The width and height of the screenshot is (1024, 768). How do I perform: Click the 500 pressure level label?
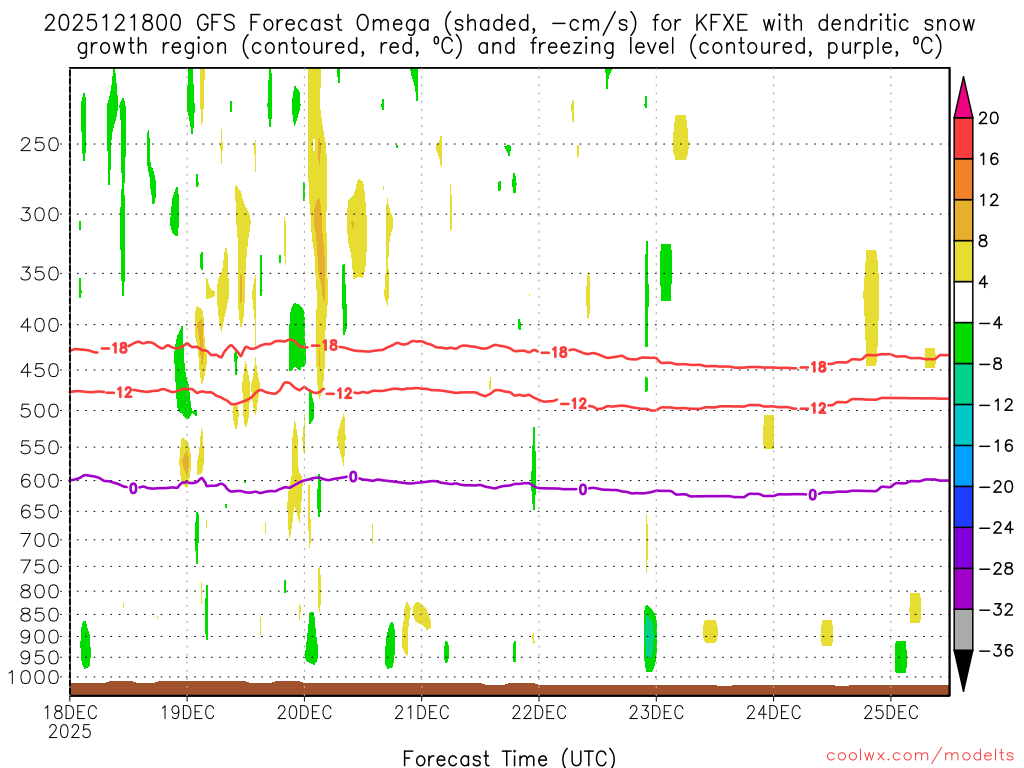click(x=40, y=411)
